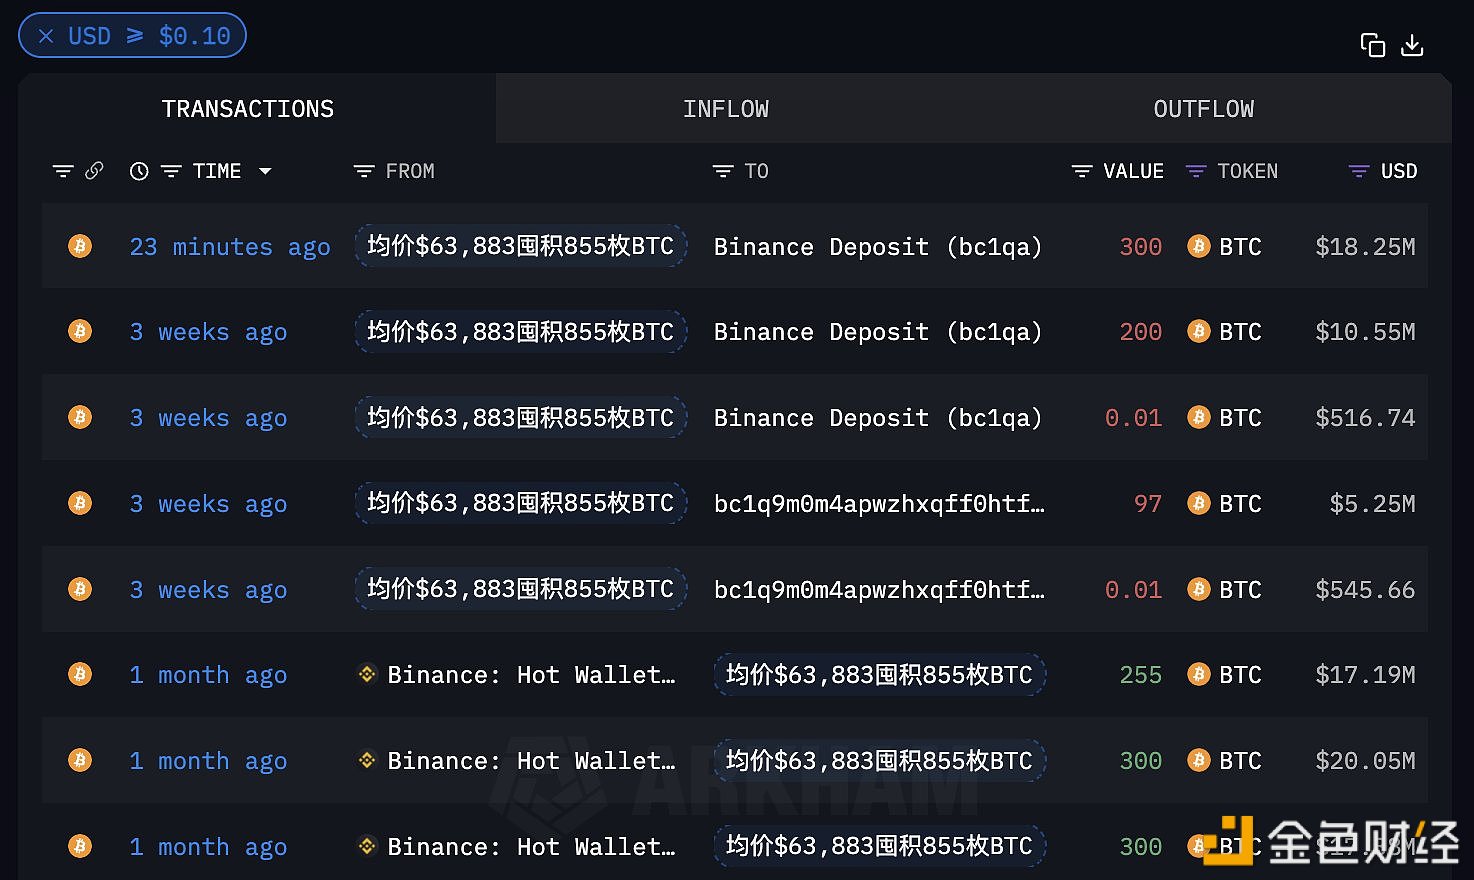The width and height of the screenshot is (1474, 880).
Task: Open the OUTFLOW tab
Action: click(1204, 109)
